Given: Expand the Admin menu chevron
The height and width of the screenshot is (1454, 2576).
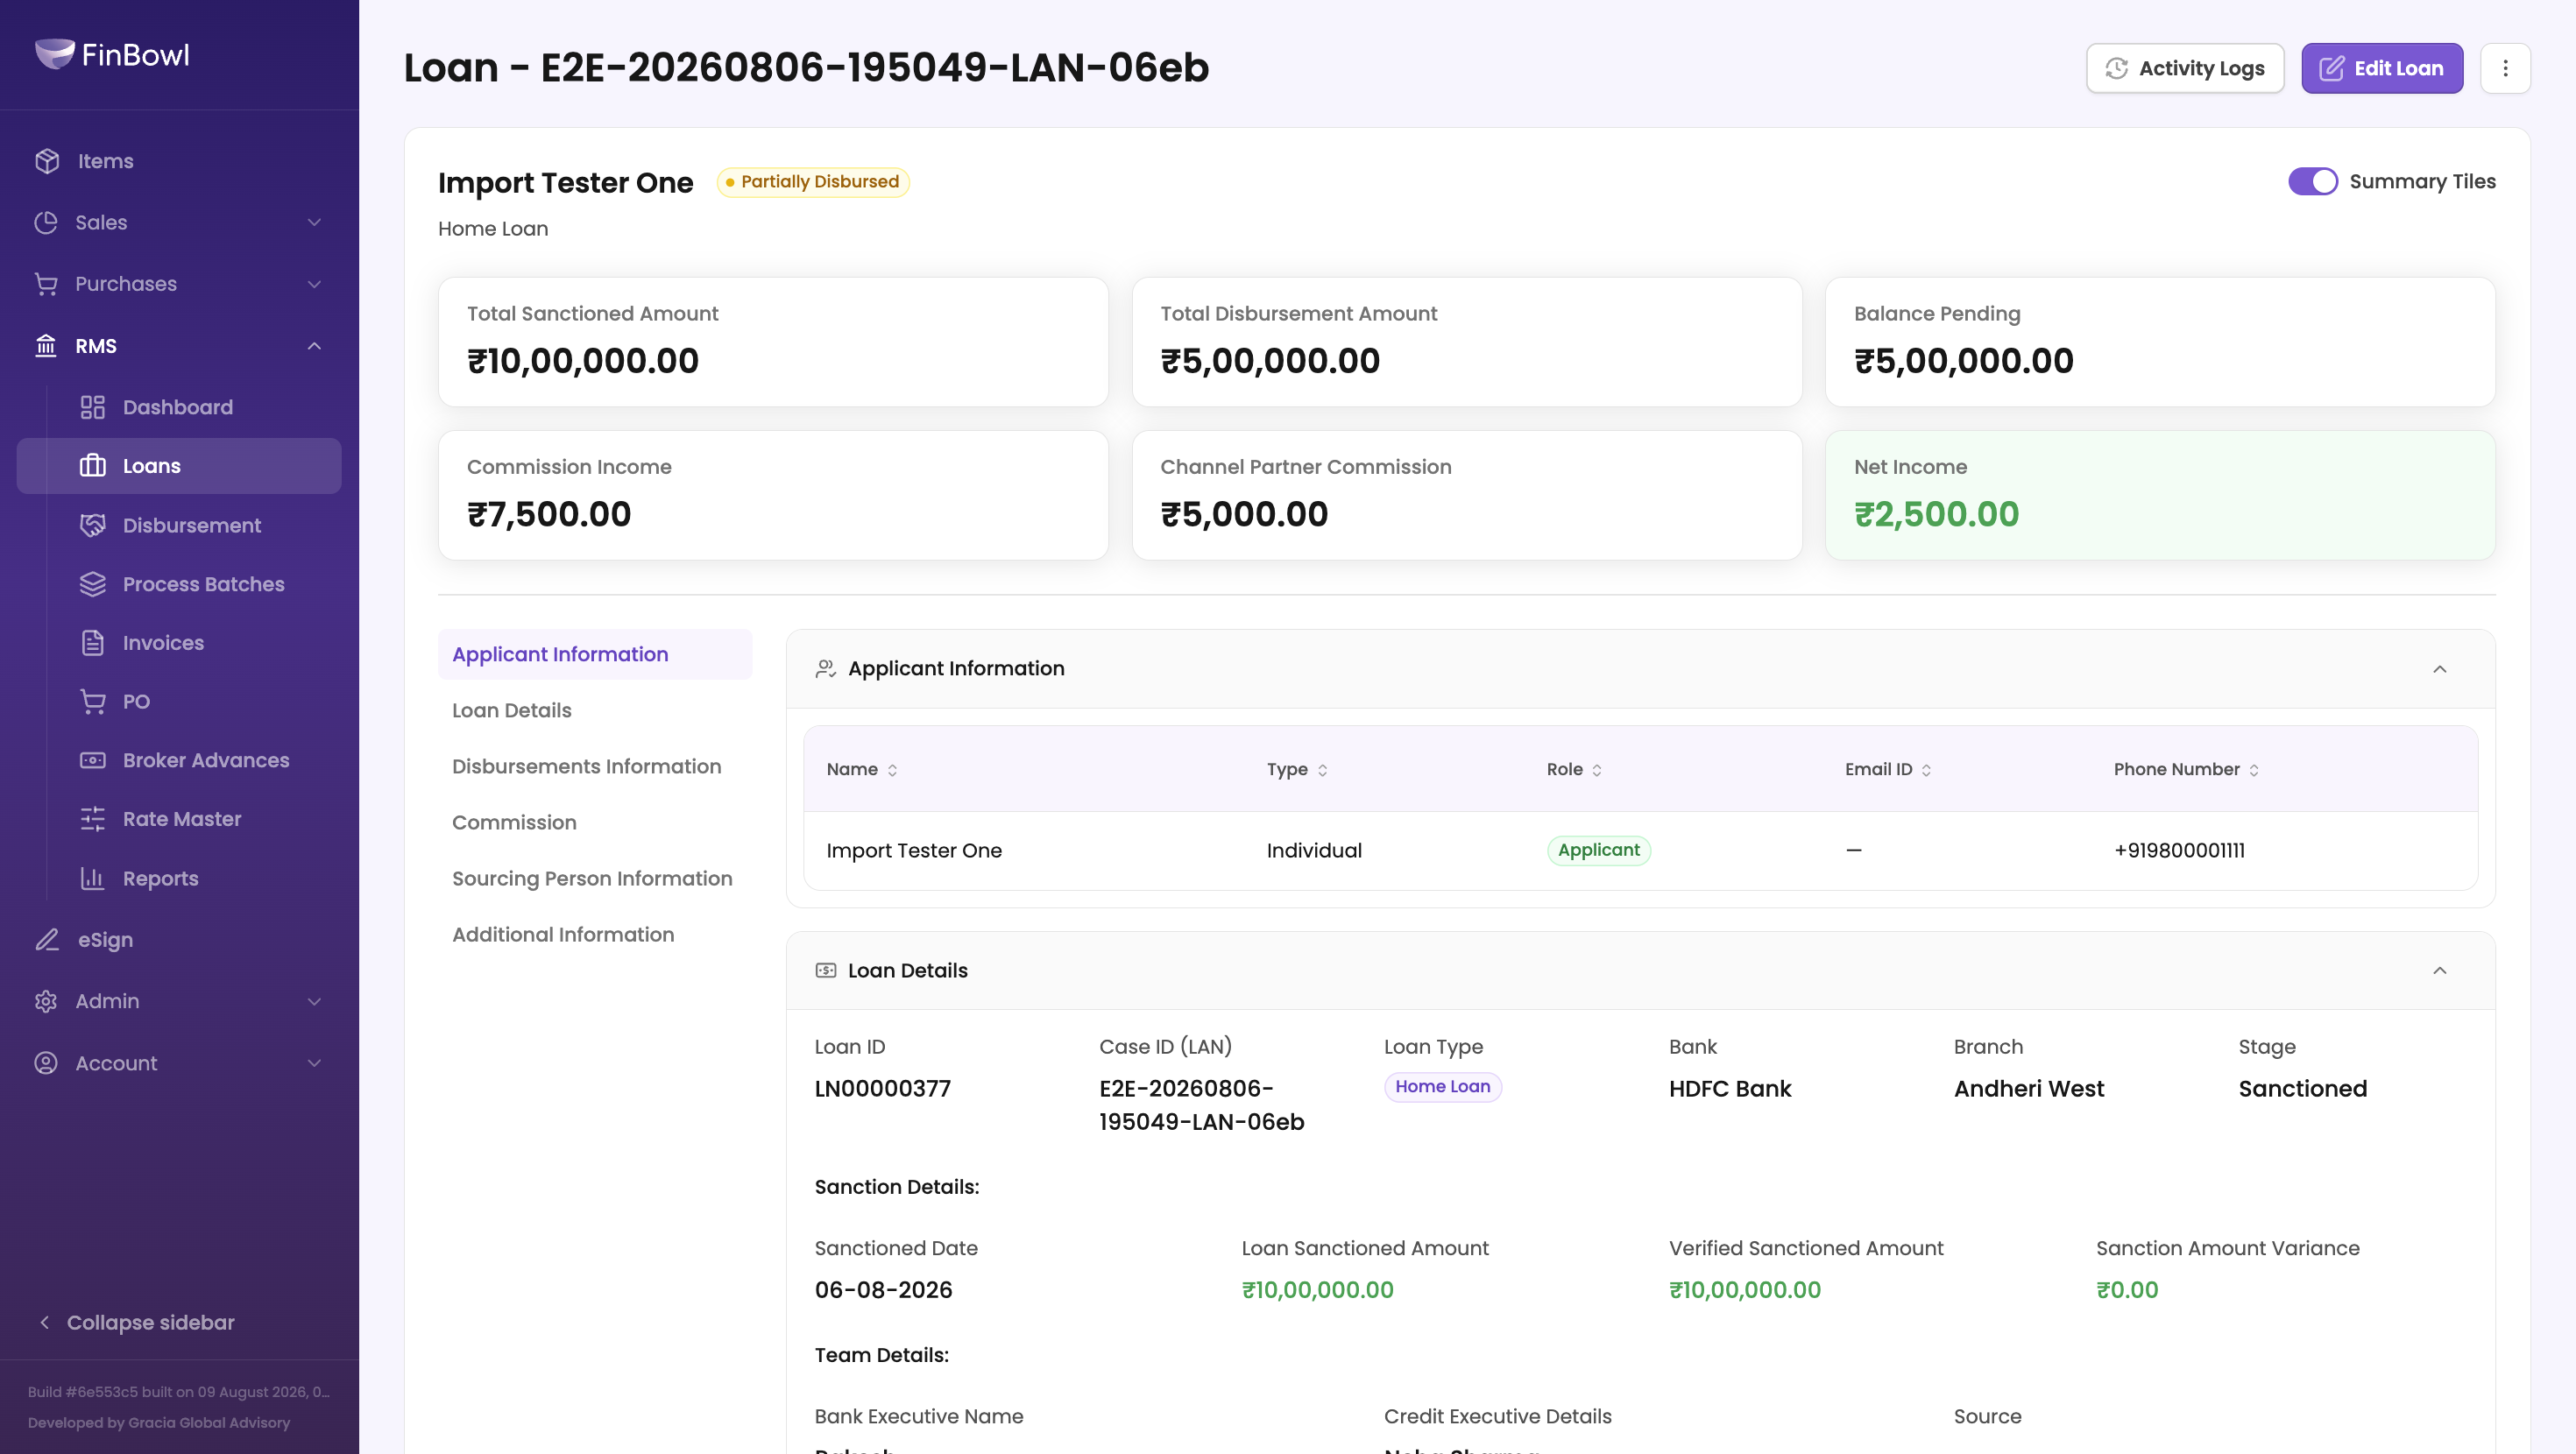Looking at the screenshot, I should pyautogui.click(x=314, y=1001).
